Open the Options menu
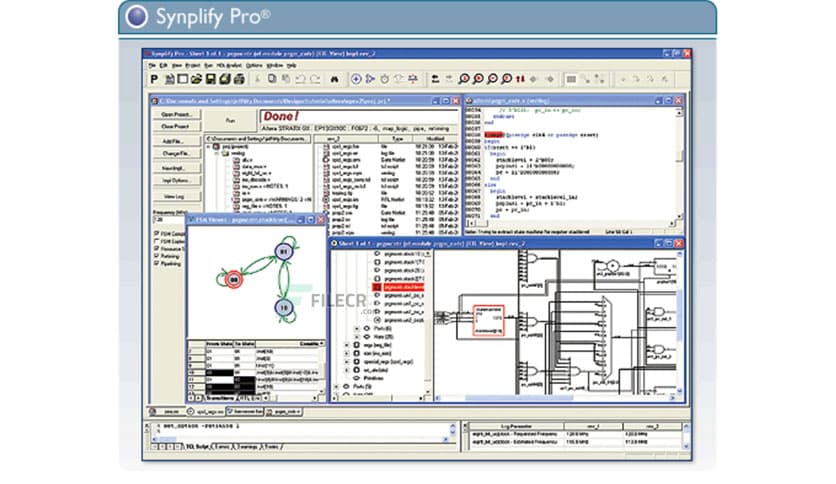 (x=254, y=66)
